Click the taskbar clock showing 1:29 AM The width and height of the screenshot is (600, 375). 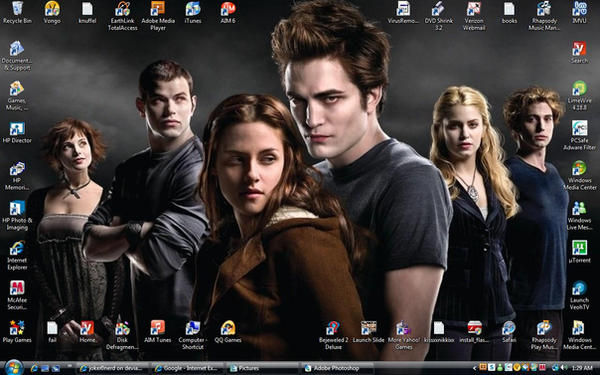point(582,368)
